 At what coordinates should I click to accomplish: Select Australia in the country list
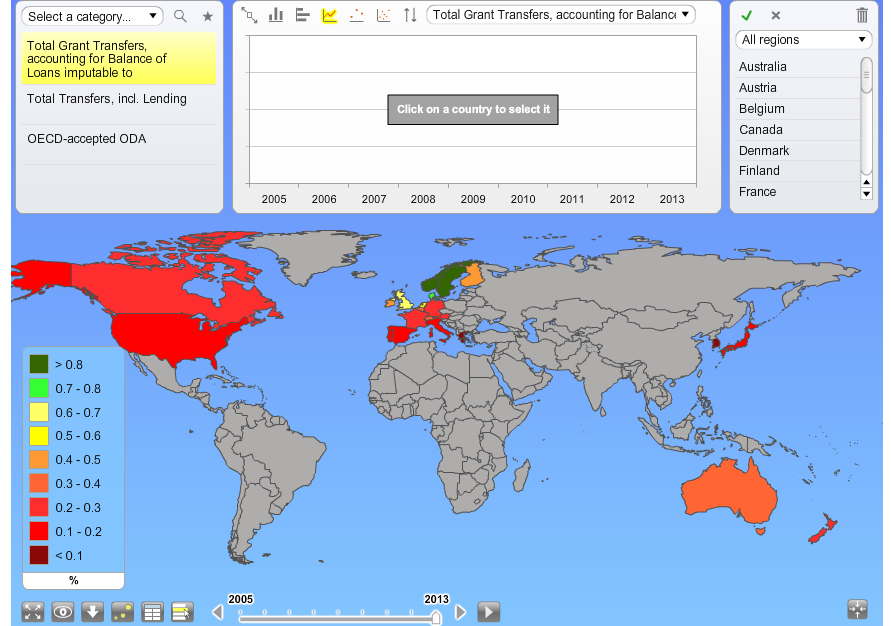coord(798,67)
